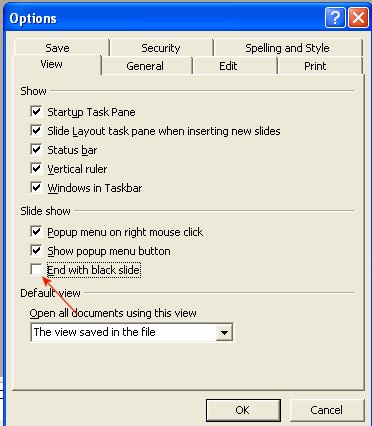Open the Edit tab
This screenshot has width=372, height=426.
coord(228,66)
